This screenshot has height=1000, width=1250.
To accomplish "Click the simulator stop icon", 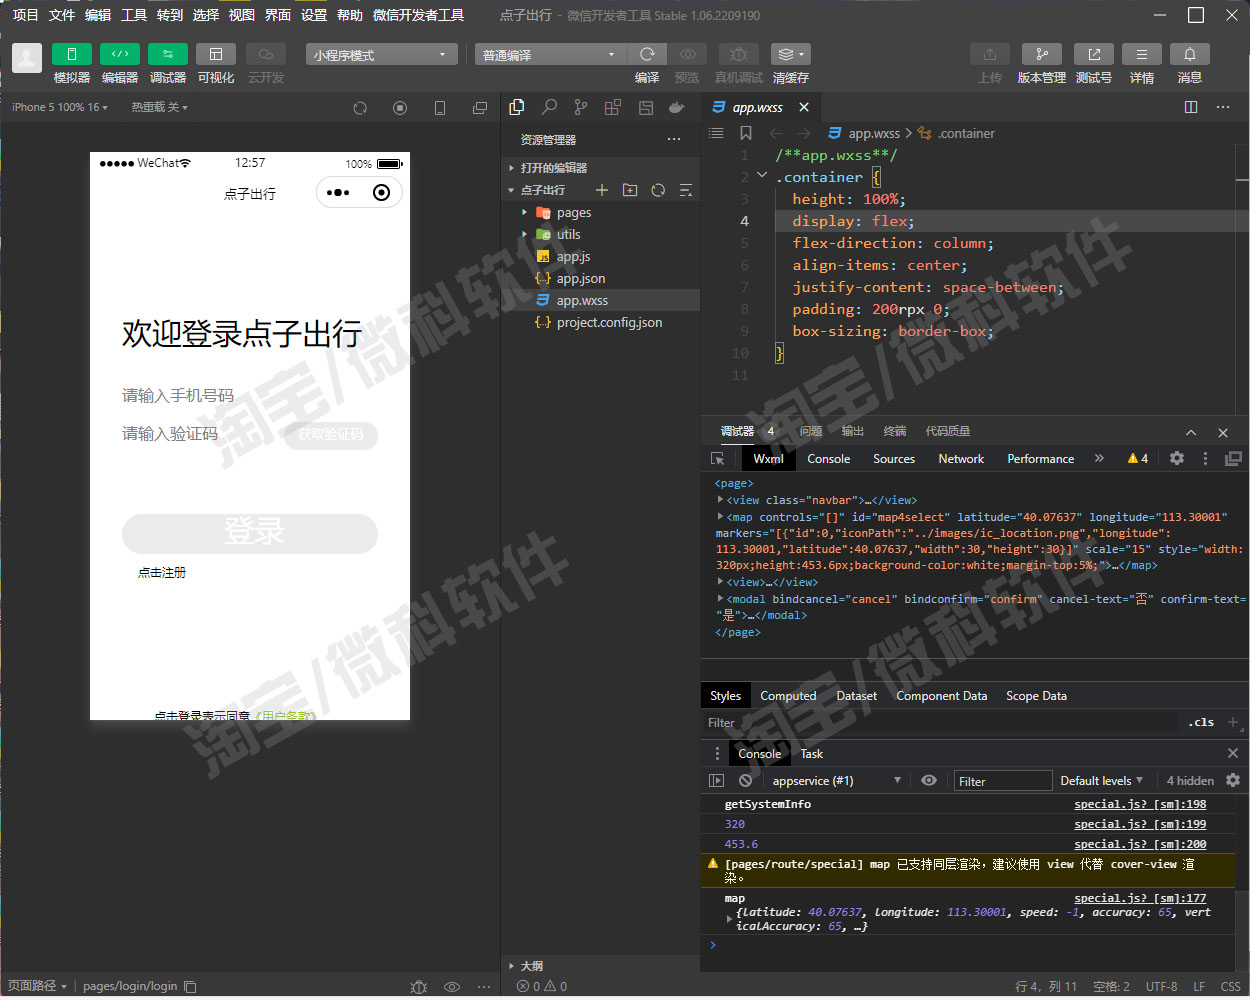I will 400,108.
